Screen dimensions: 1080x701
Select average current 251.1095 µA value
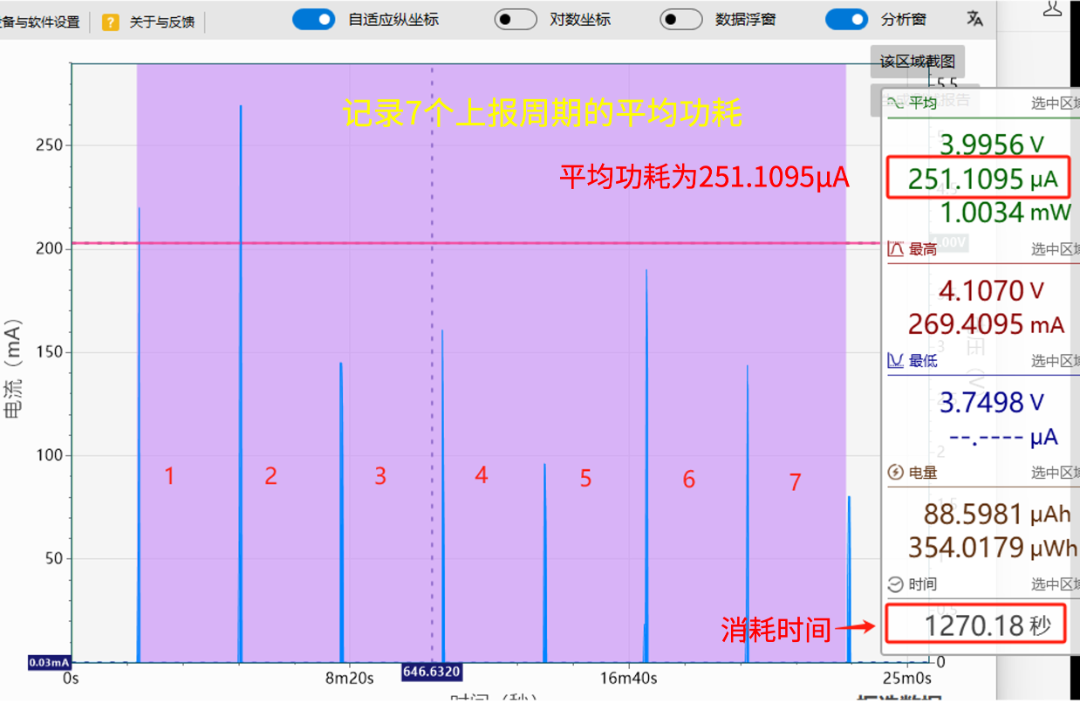pyautogui.click(x=982, y=179)
